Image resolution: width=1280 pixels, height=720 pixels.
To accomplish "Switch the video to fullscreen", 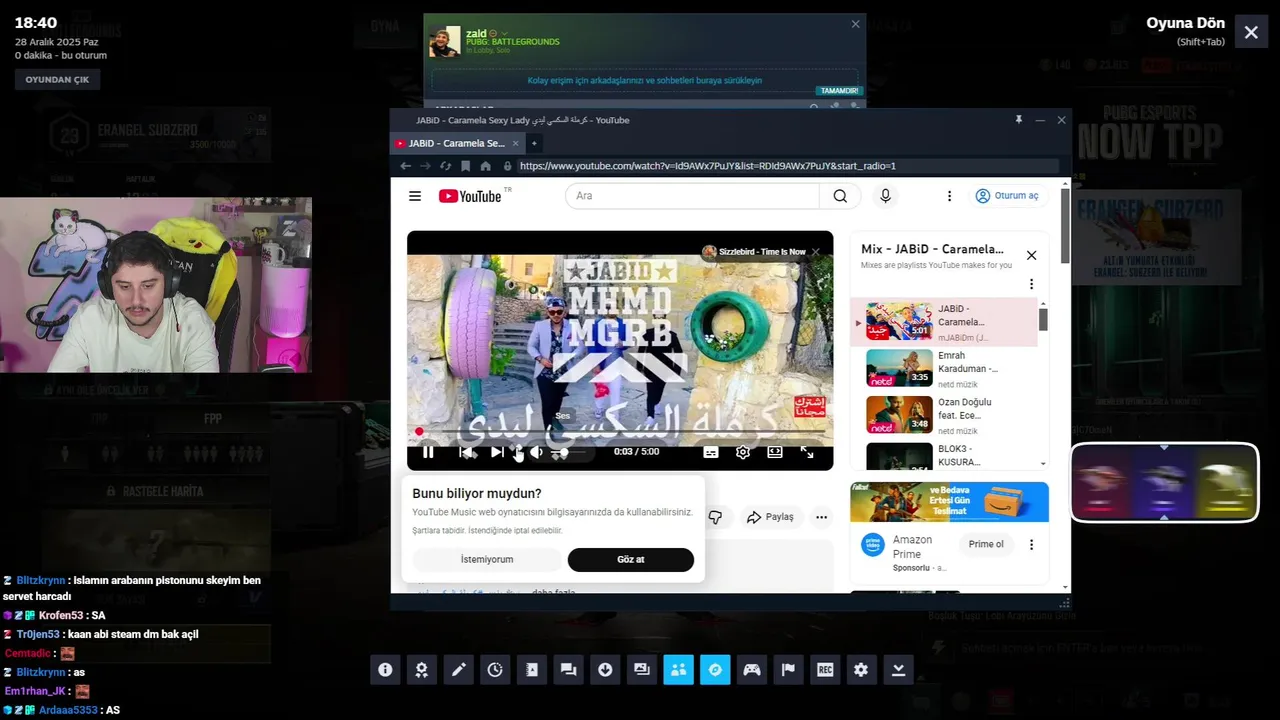I will pos(807,452).
